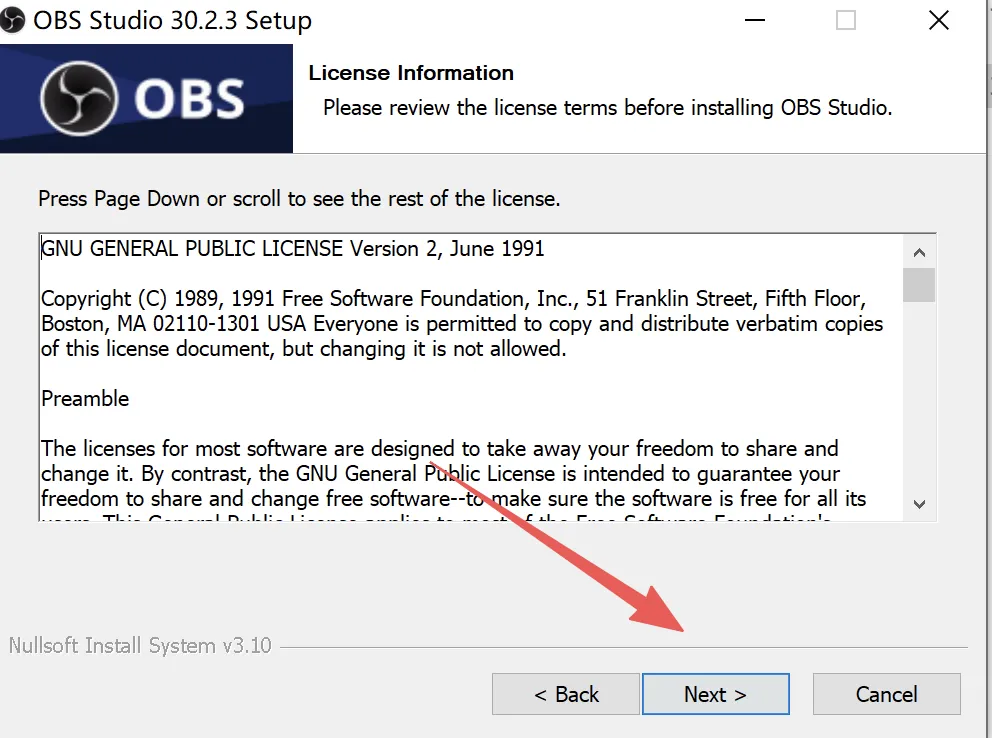Click the OBS Studio 30.2.3 Setup title text
Image resolution: width=992 pixels, height=738 pixels.
pos(173,20)
